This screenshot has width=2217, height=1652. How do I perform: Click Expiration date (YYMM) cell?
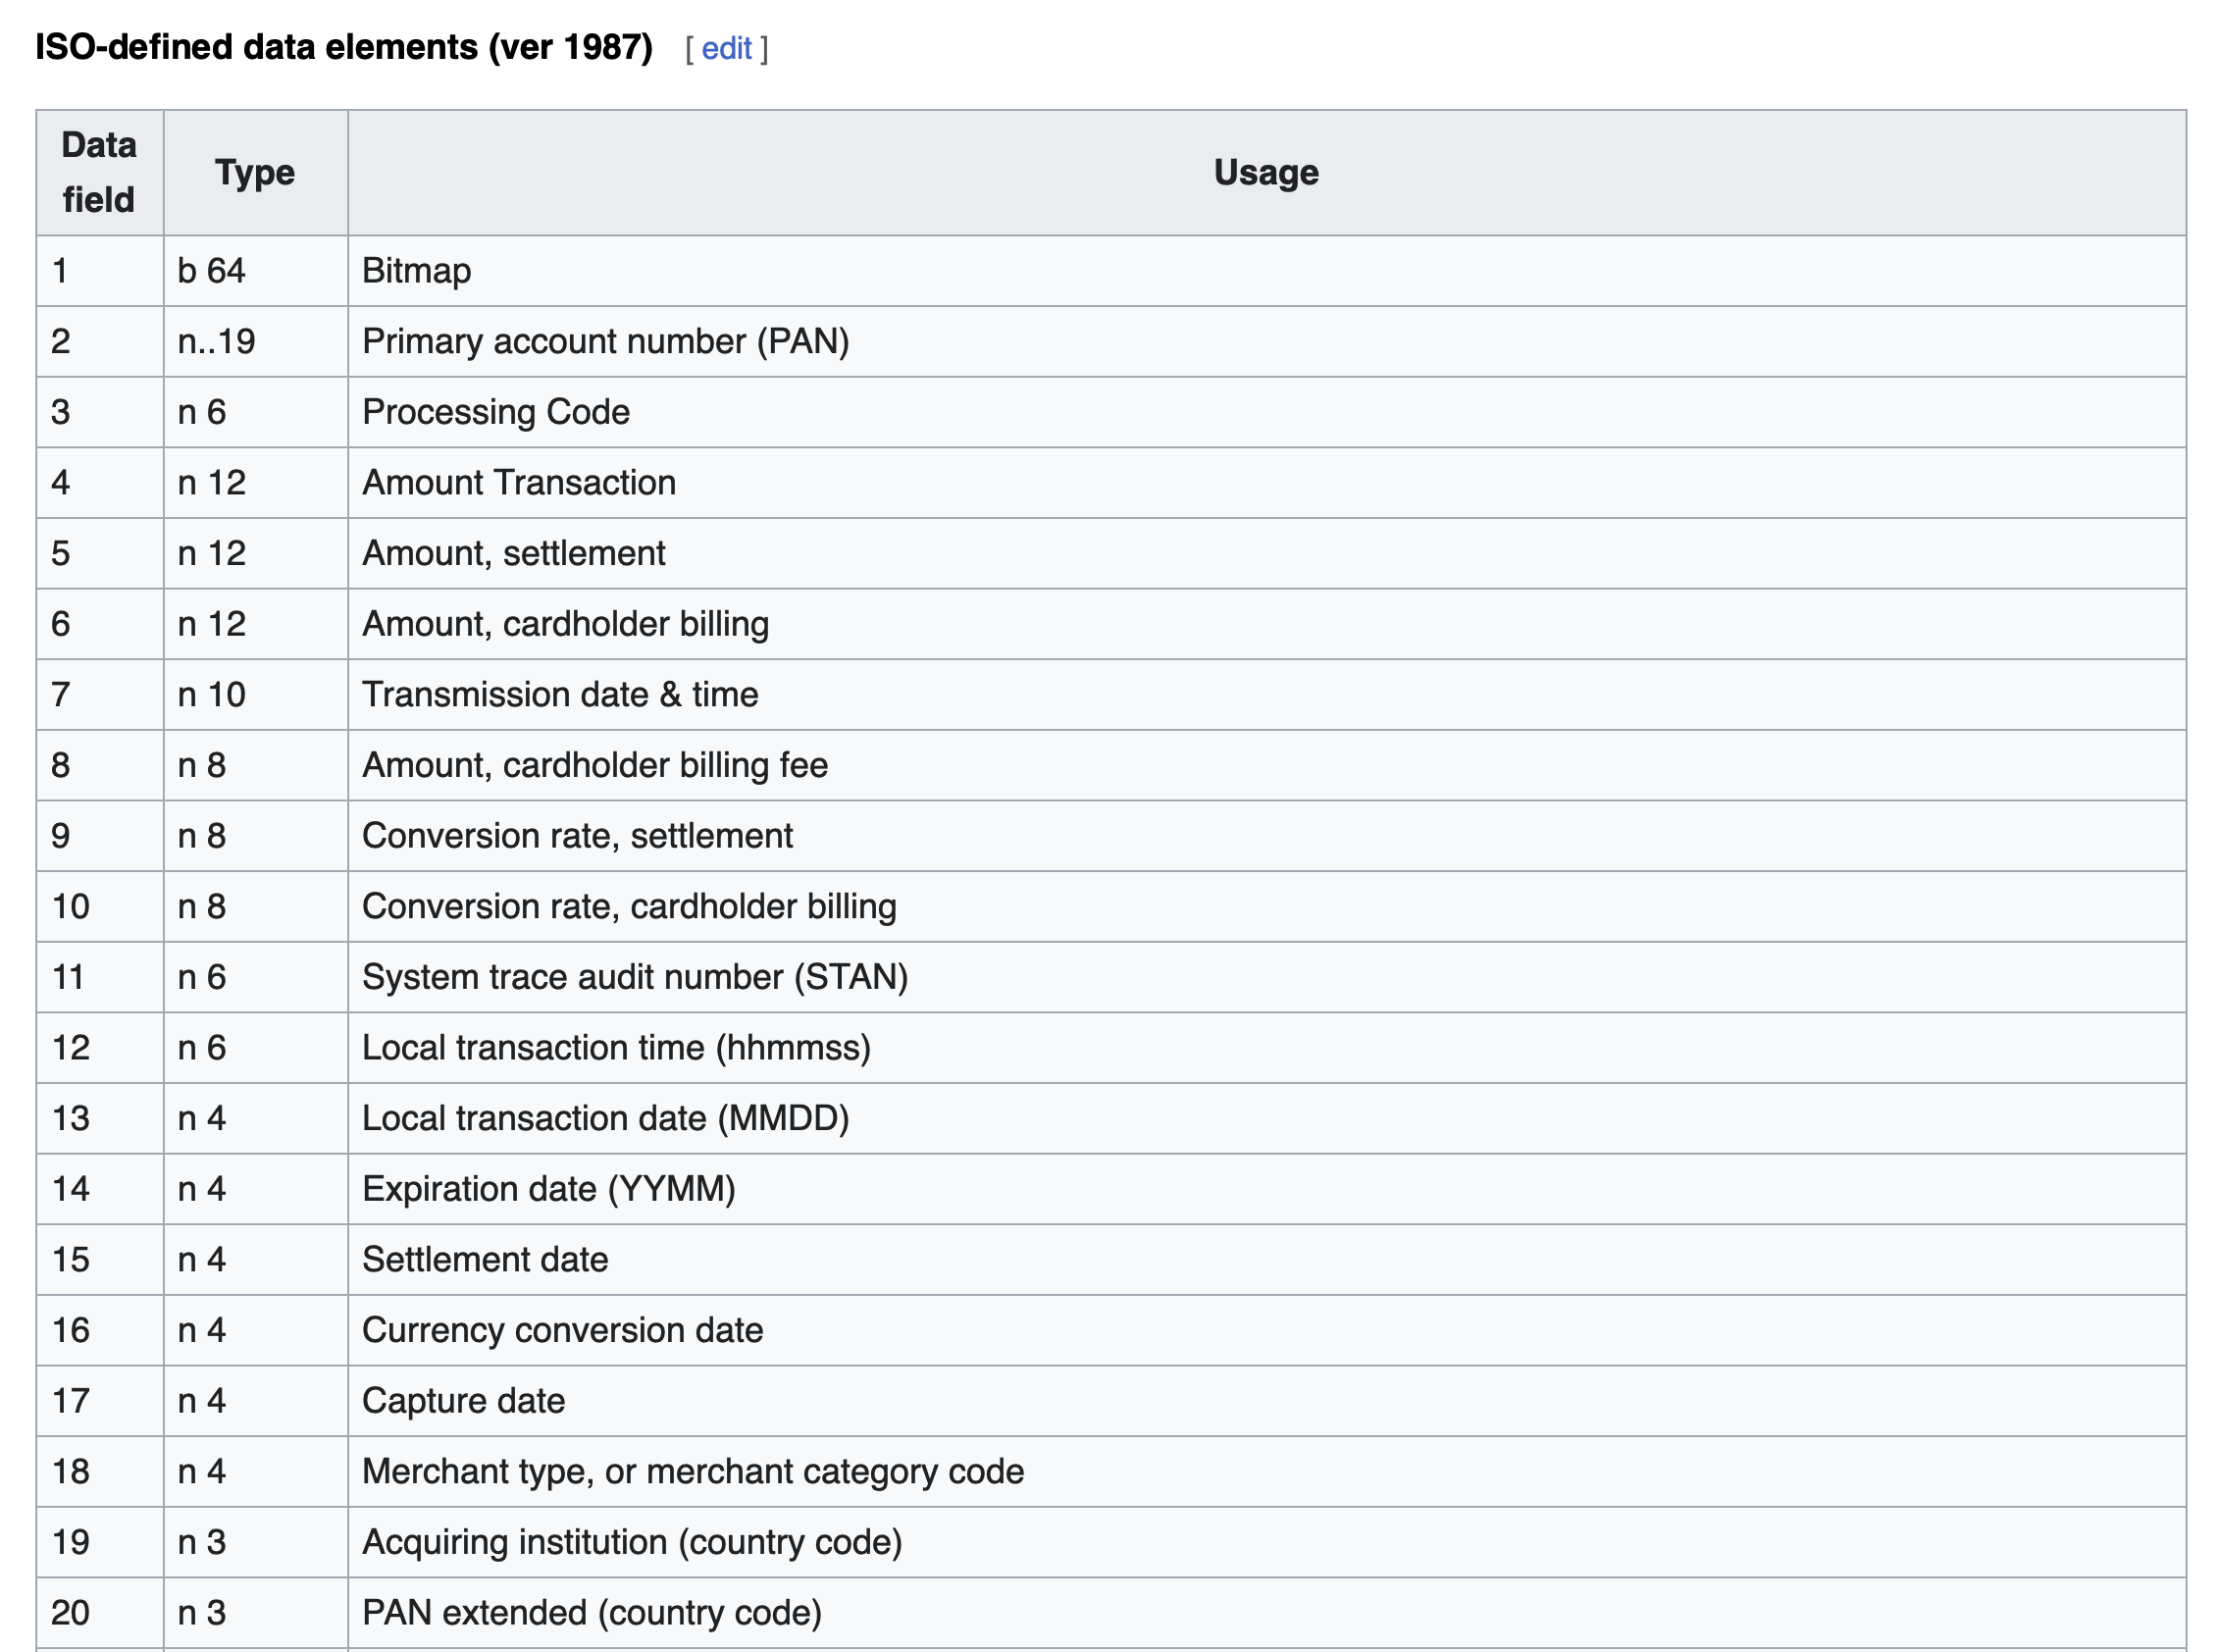(548, 1189)
